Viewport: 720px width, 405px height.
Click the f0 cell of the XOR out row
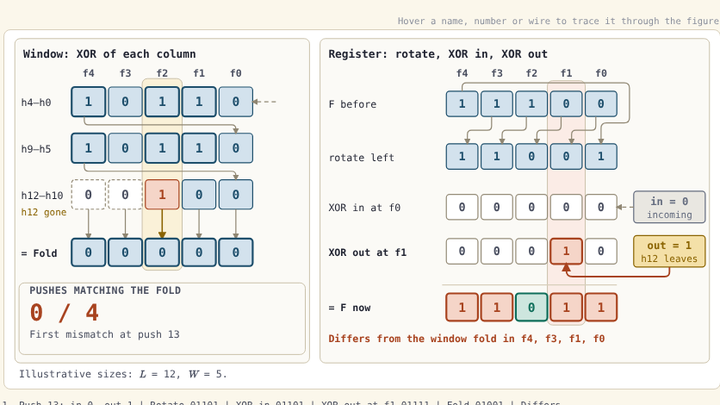point(601,251)
